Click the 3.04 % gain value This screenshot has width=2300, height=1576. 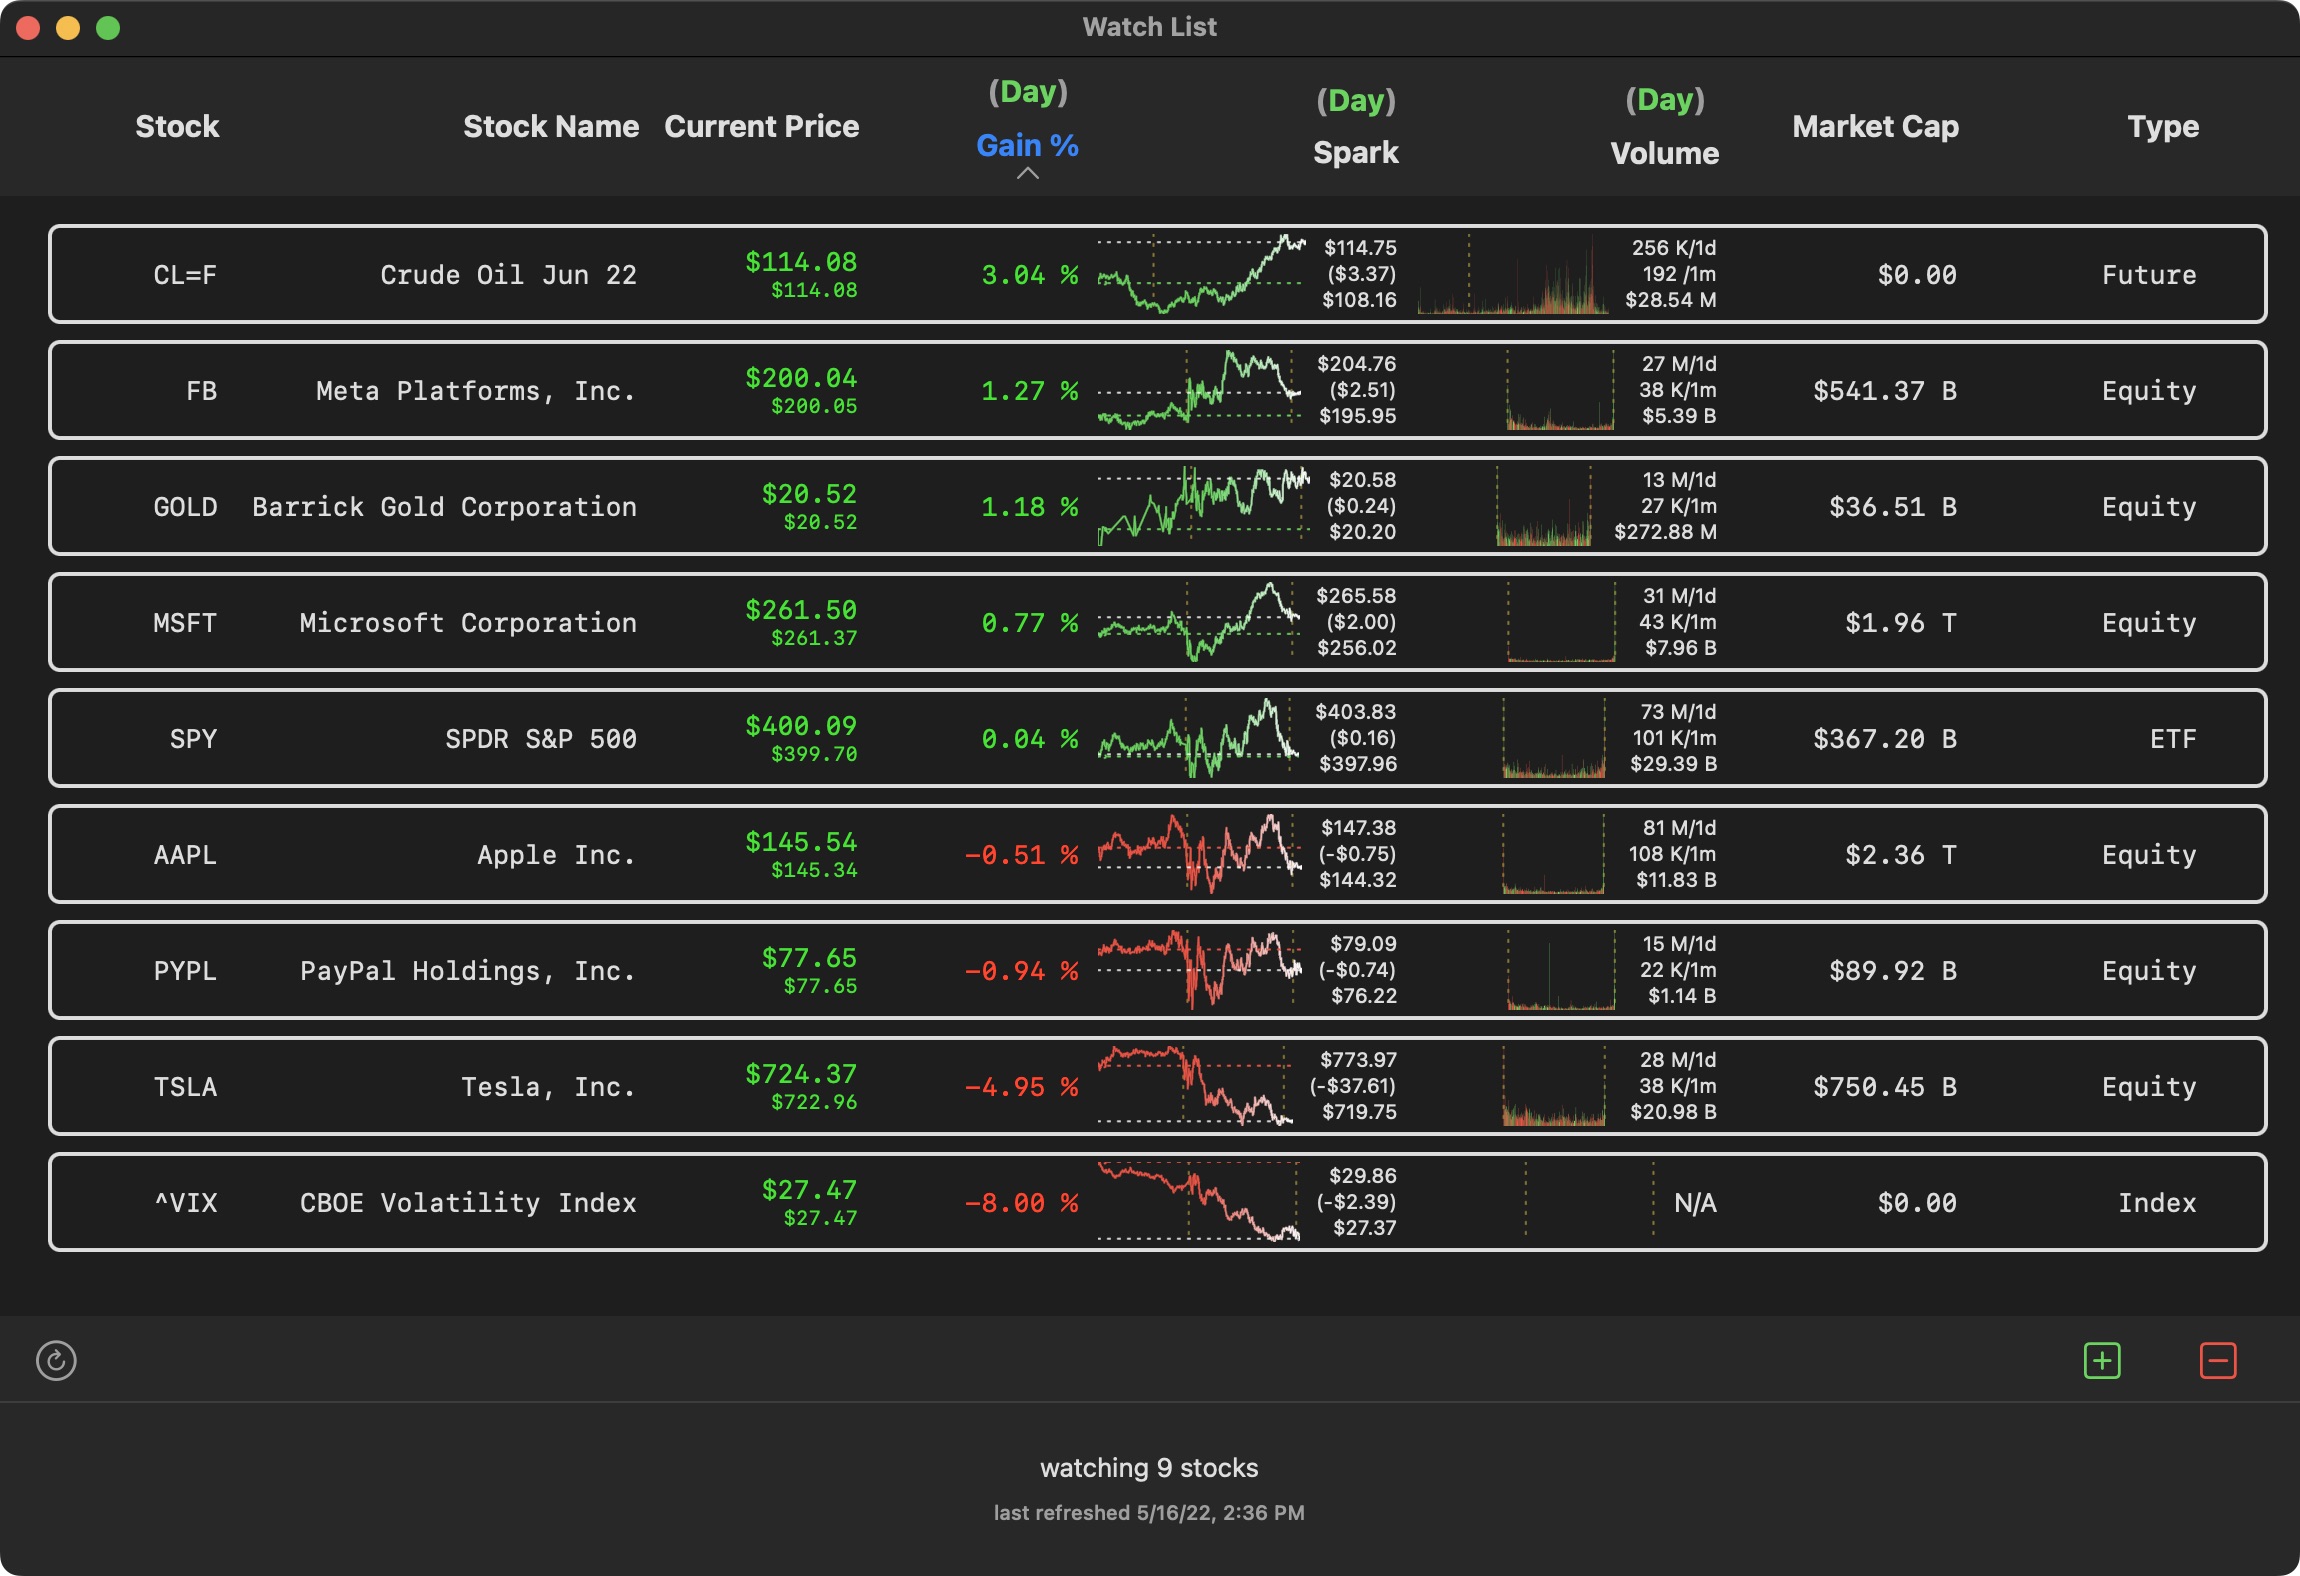[x=1029, y=275]
